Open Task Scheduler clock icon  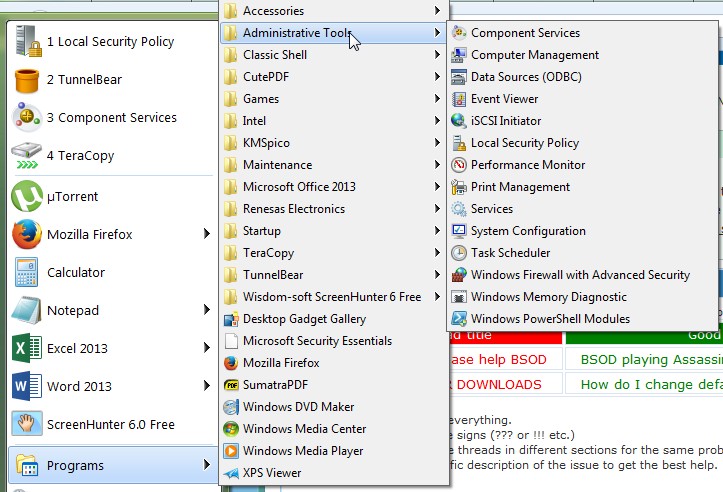[459, 253]
